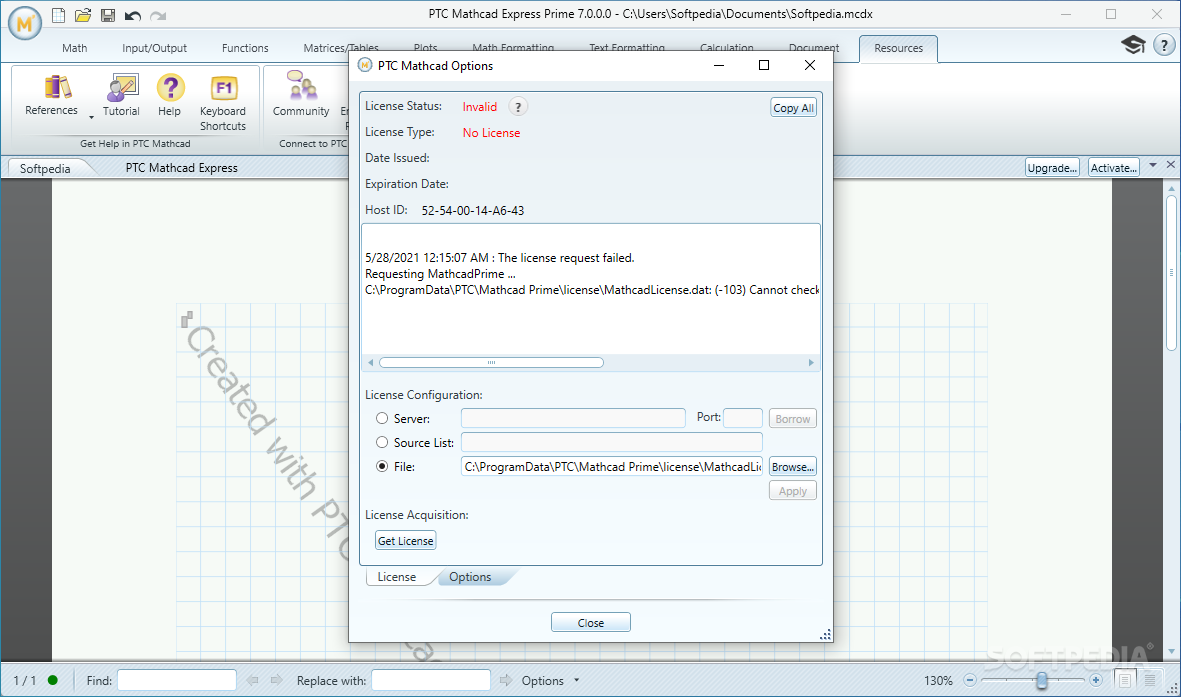Open a file with the folder icon
1181x697 pixels.
(83, 15)
